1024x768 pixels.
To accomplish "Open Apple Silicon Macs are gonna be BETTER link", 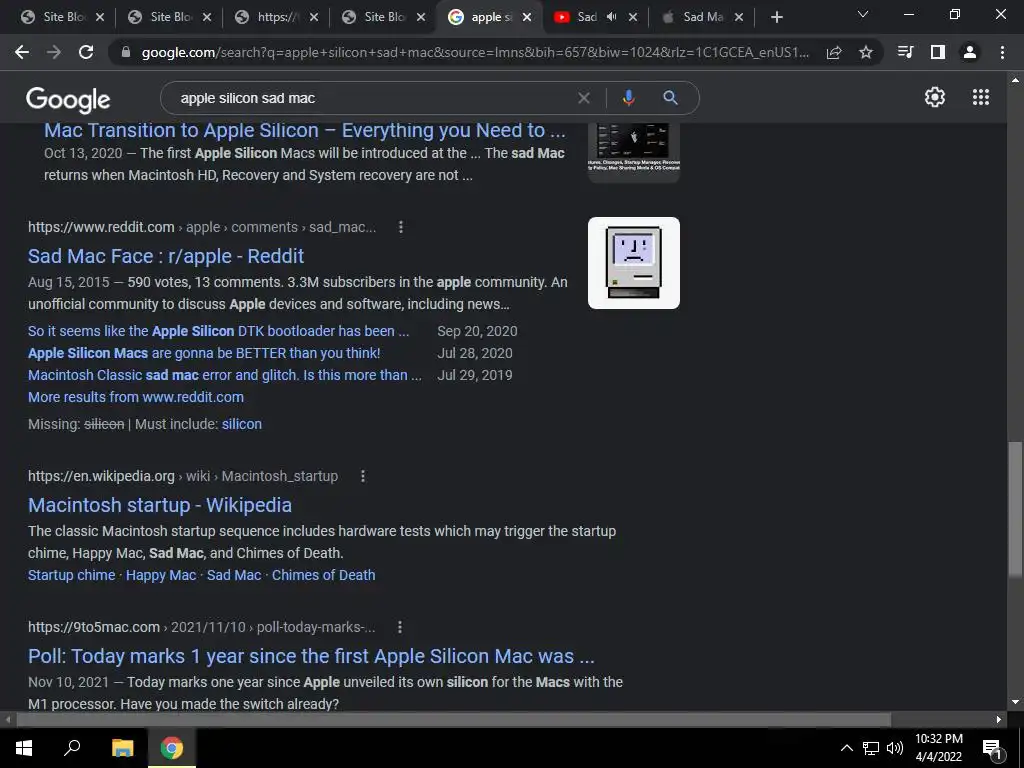I will [x=204, y=353].
